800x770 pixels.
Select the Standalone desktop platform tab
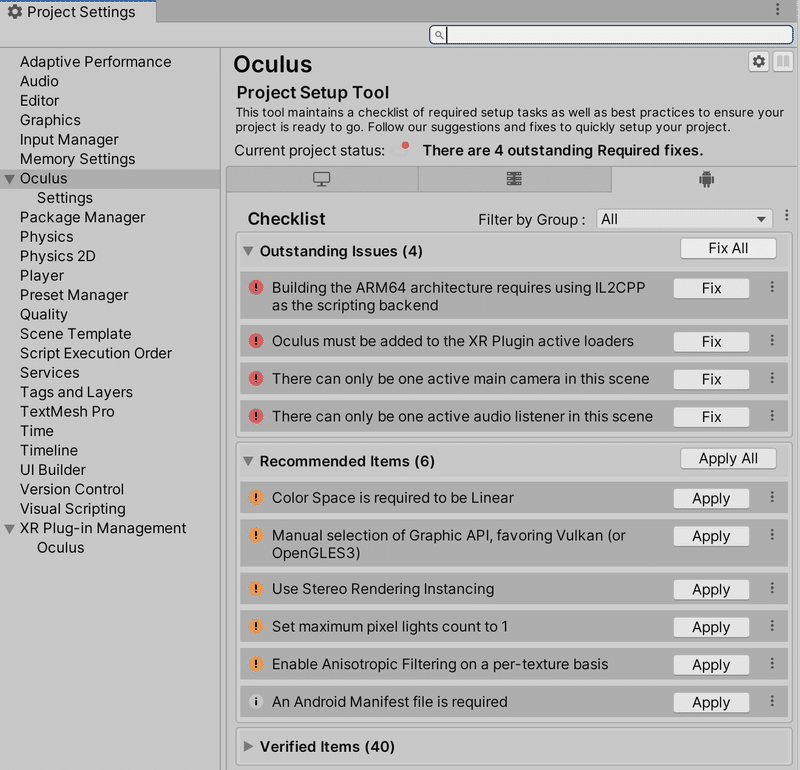pos(322,179)
